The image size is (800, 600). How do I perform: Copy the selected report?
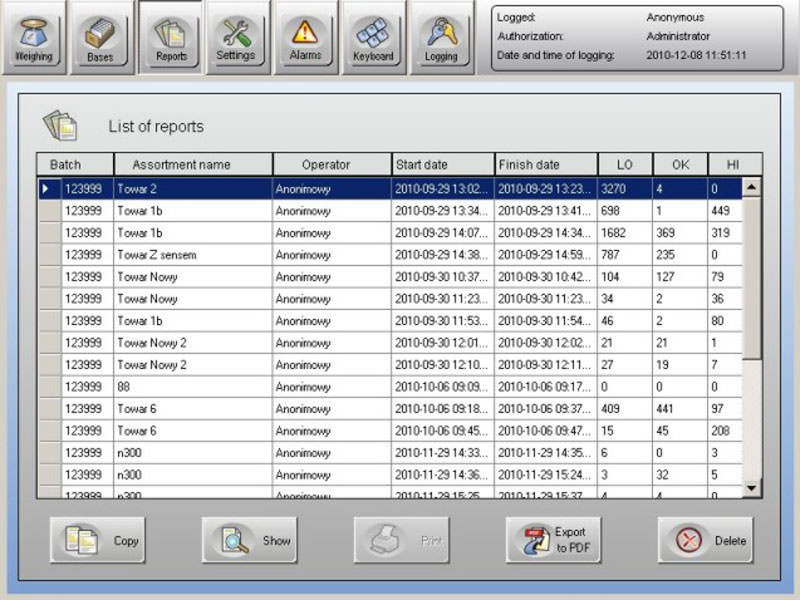[x=97, y=539]
